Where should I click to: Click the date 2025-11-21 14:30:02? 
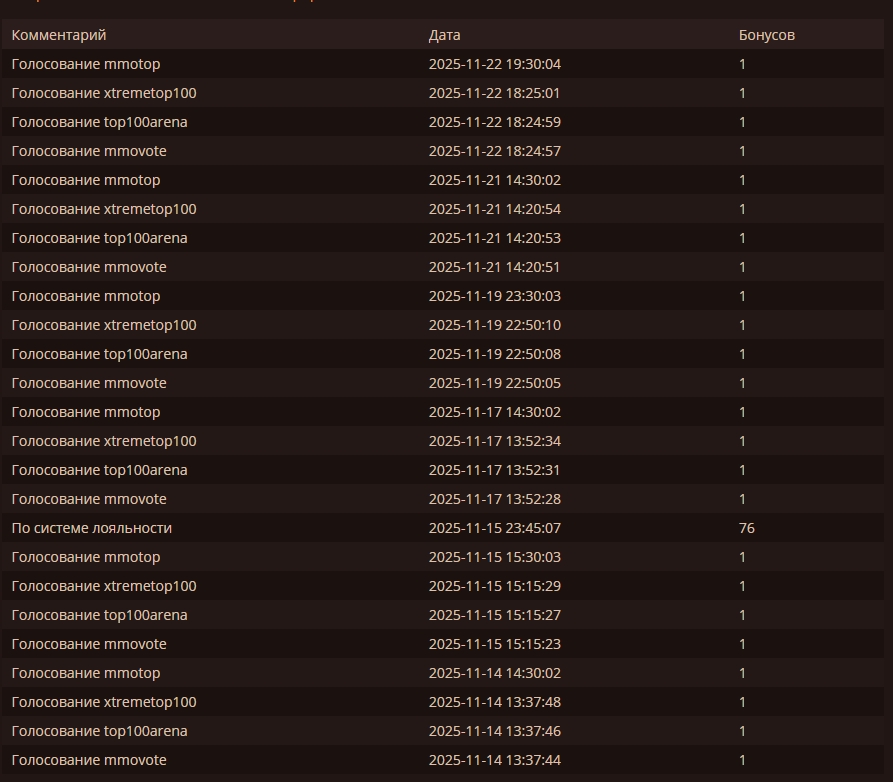pos(494,180)
